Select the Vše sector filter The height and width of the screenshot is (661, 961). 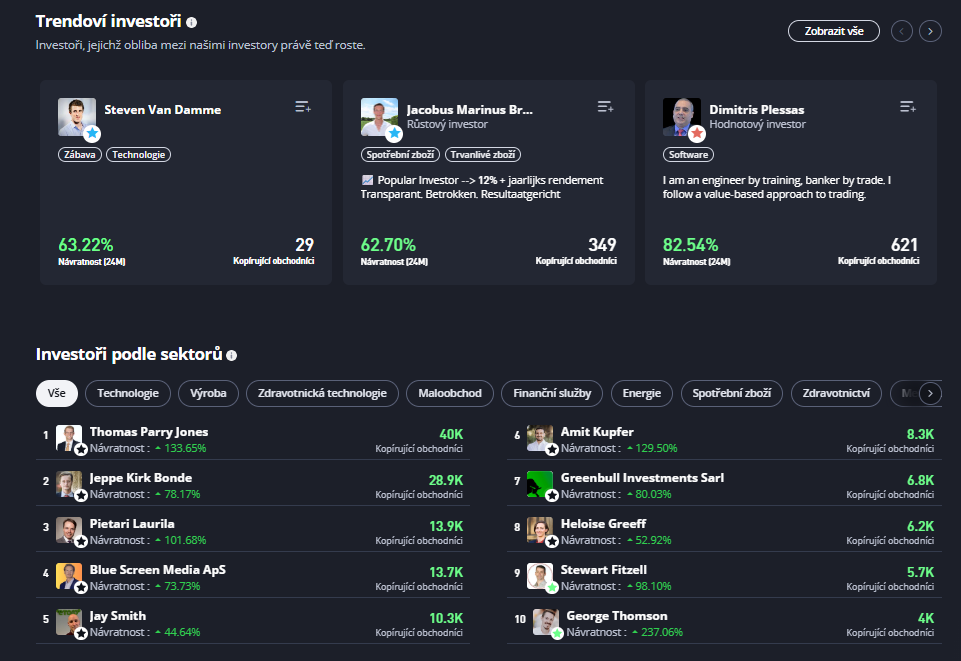coord(57,393)
